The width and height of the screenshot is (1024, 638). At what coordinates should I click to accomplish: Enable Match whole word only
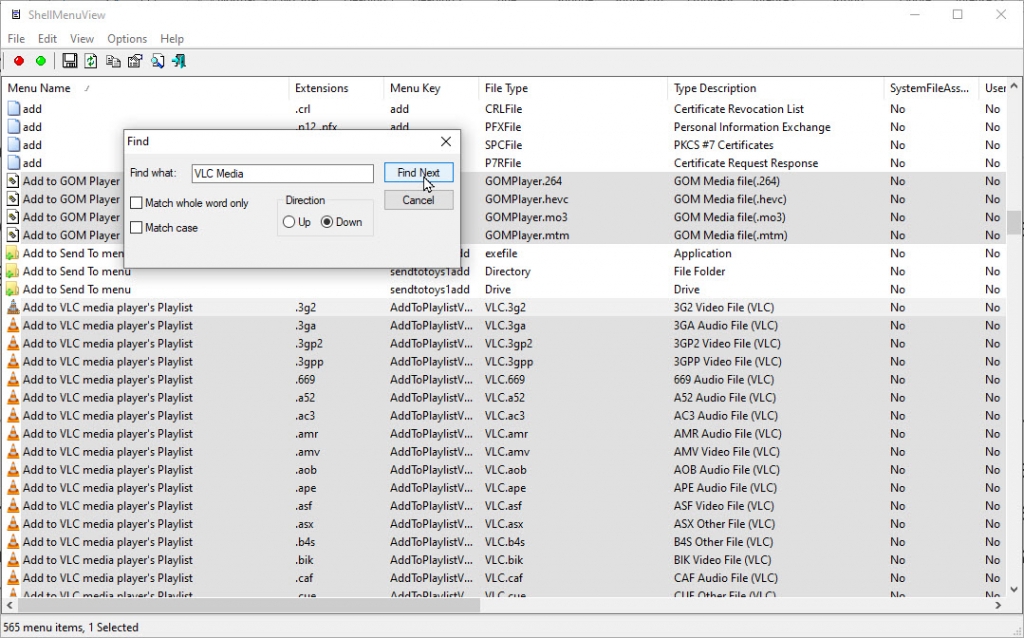click(x=136, y=202)
